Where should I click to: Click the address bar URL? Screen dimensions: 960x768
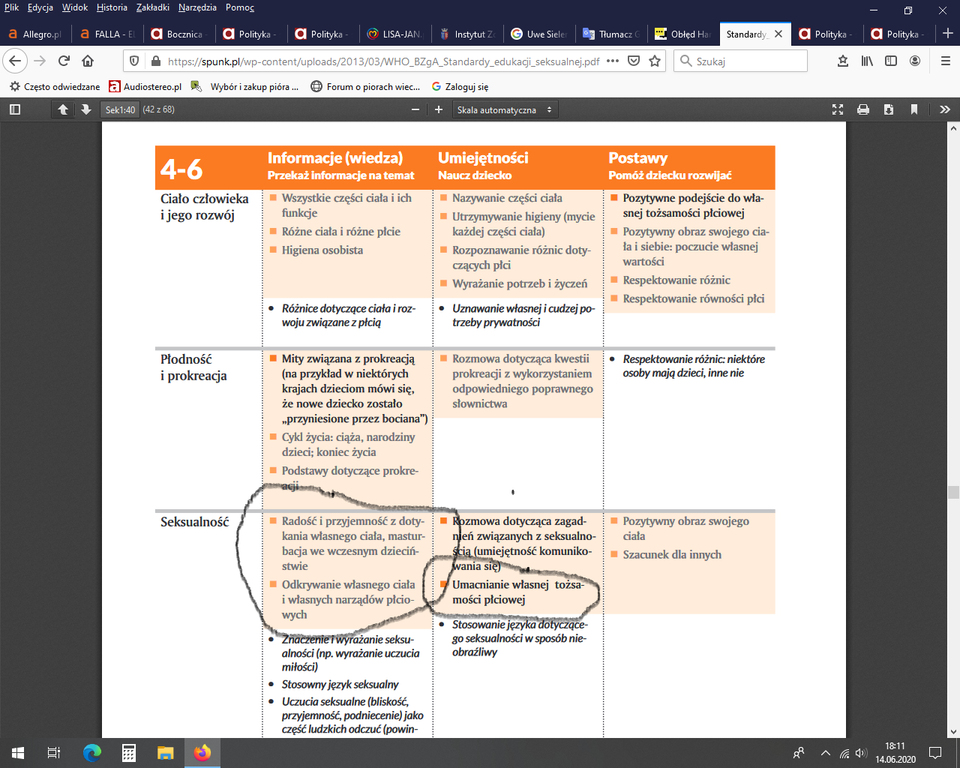pos(384,61)
